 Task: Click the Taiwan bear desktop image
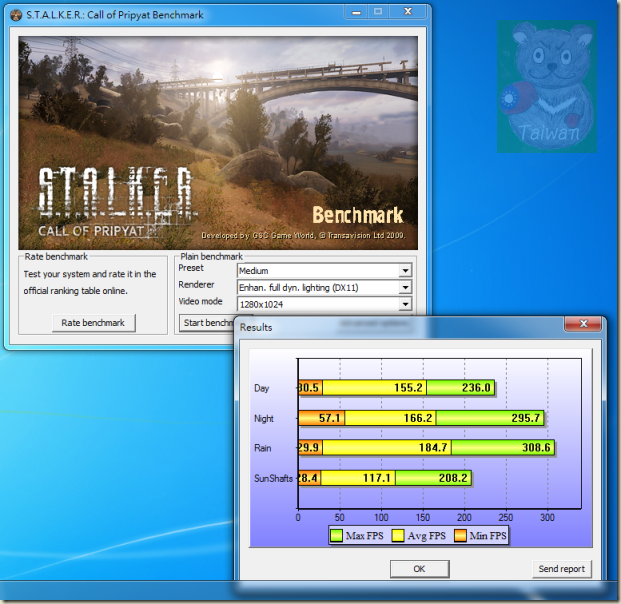547,87
